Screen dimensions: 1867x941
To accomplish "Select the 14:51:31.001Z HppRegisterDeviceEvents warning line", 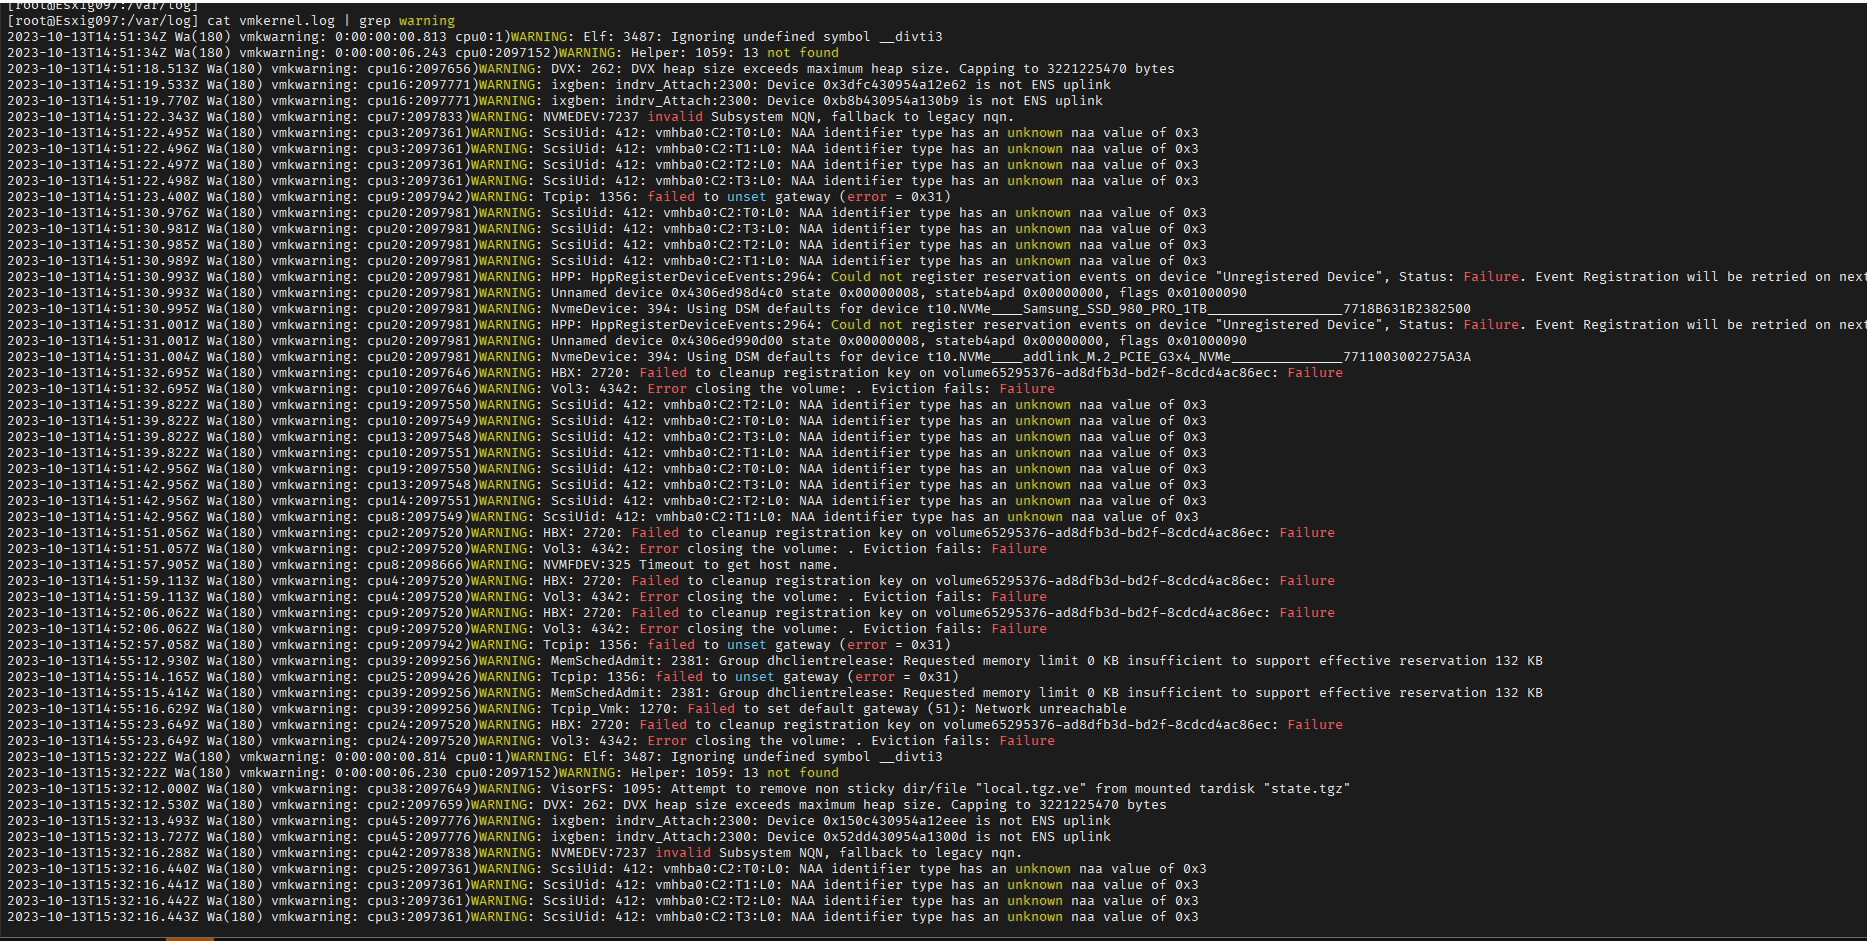I will (937, 325).
